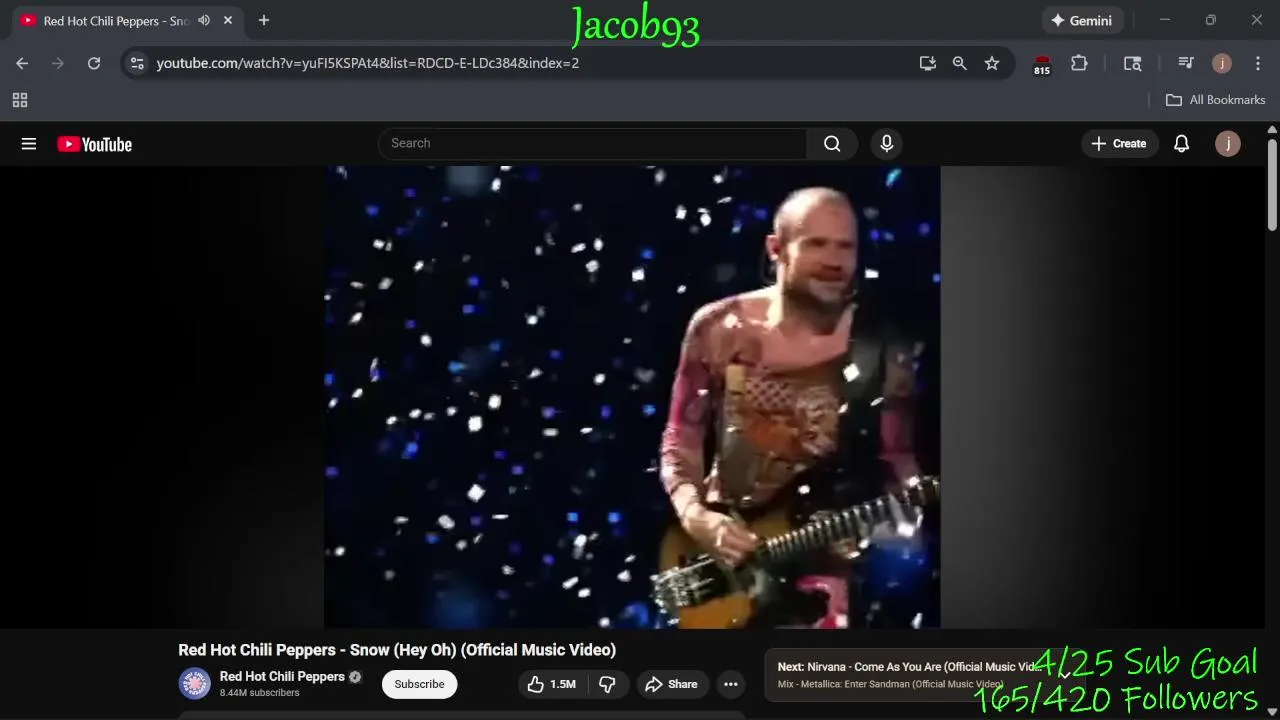Image resolution: width=1280 pixels, height=720 pixels.
Task: Like the video with 1.5M likes
Action: tap(552, 684)
